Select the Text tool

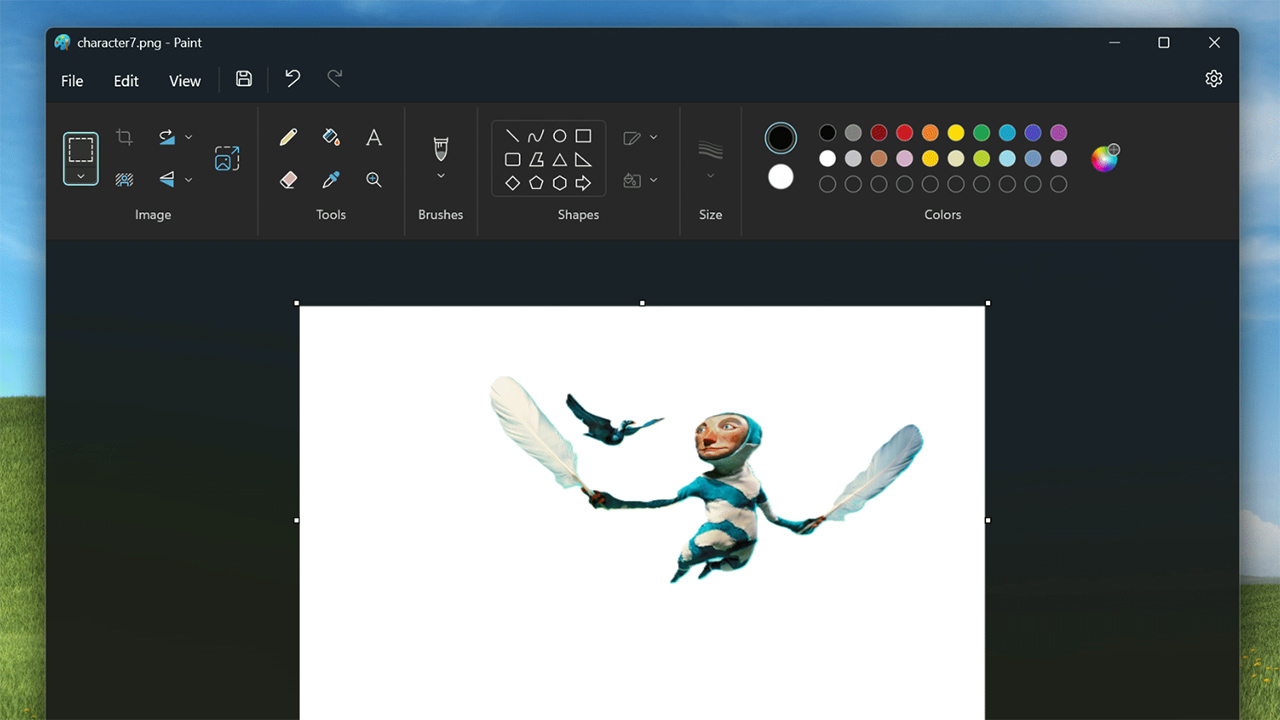(374, 137)
